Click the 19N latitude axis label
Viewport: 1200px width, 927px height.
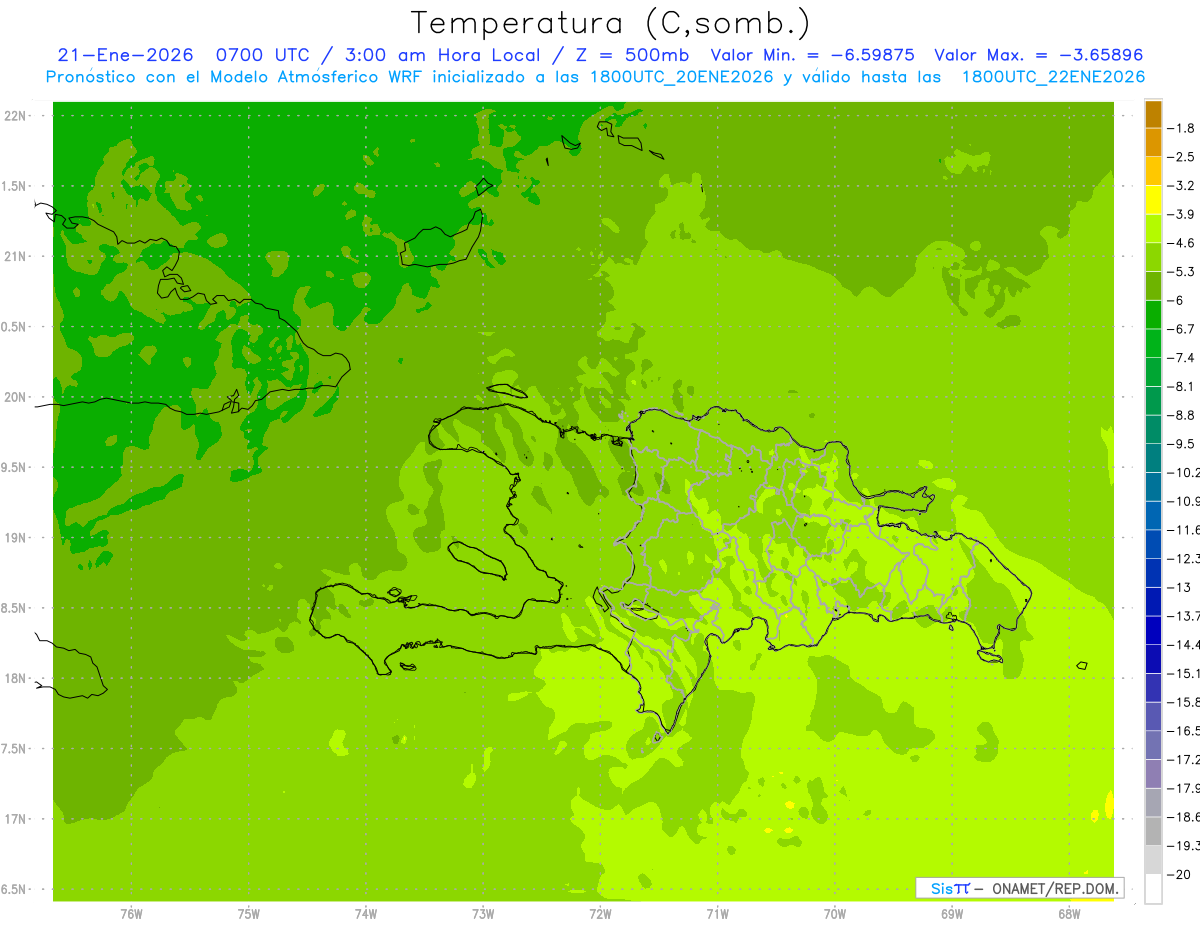point(16,538)
